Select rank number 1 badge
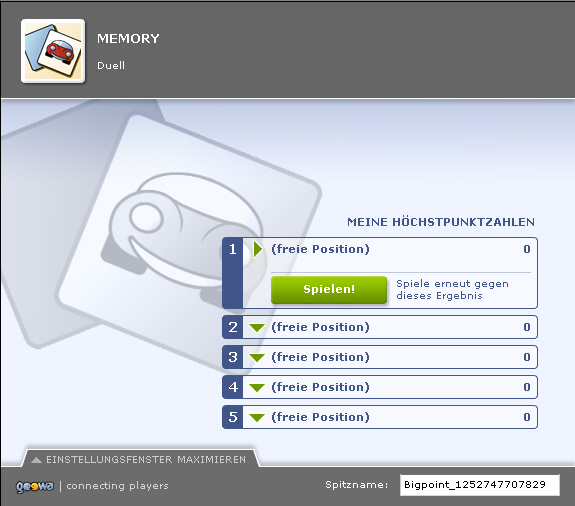The width and height of the screenshot is (575, 506). [232, 273]
